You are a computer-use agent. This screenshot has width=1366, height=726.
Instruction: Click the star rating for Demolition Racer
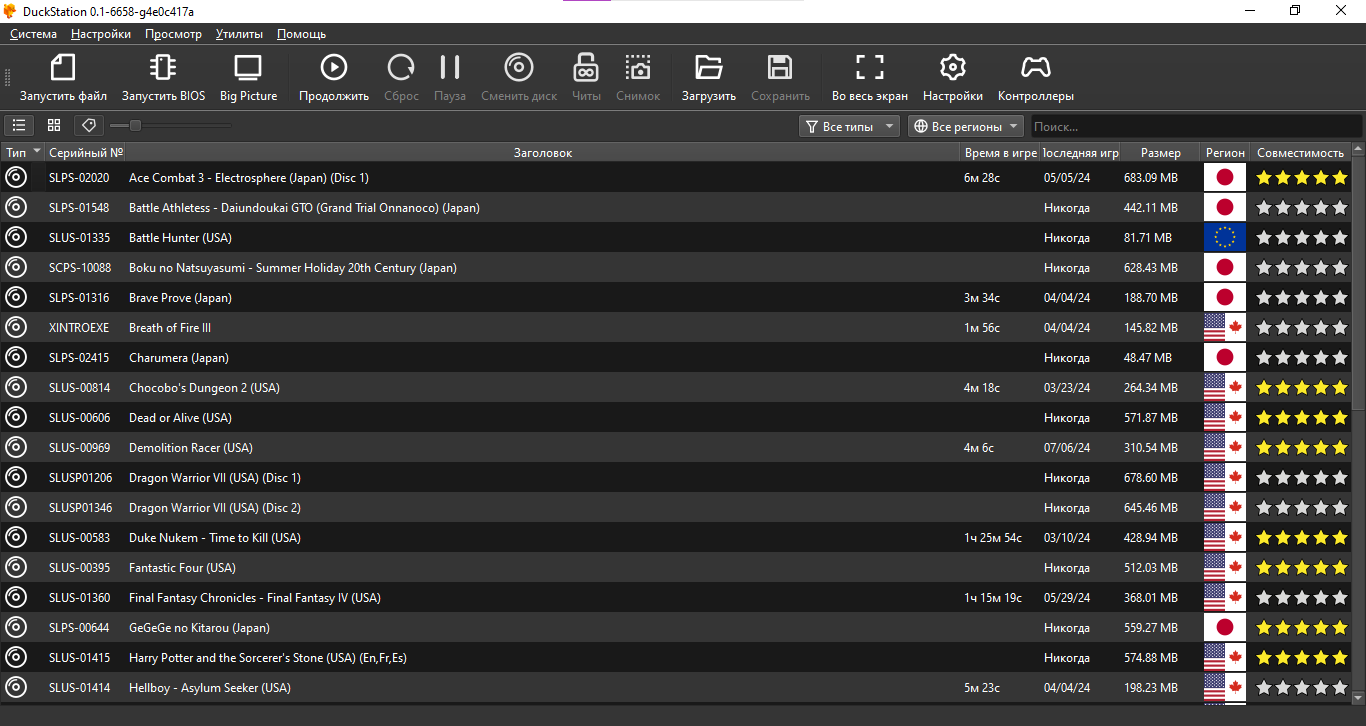[1302, 448]
